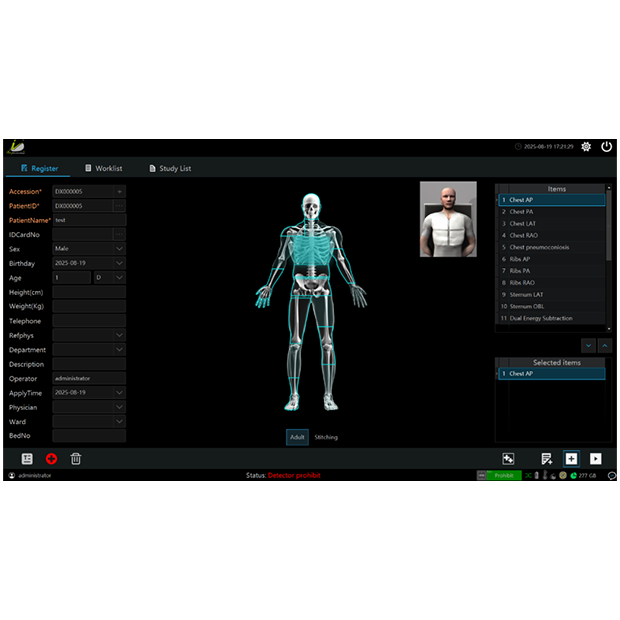620x620 pixels.
Task: Click the PatientName input field
Action: 89,220
